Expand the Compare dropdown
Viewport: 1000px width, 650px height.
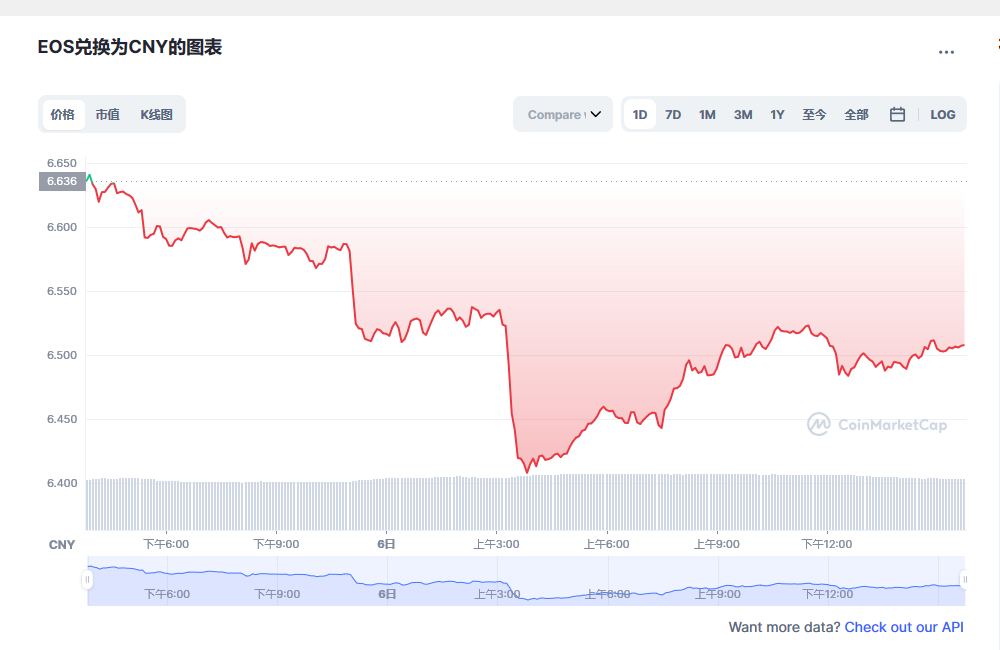point(563,115)
